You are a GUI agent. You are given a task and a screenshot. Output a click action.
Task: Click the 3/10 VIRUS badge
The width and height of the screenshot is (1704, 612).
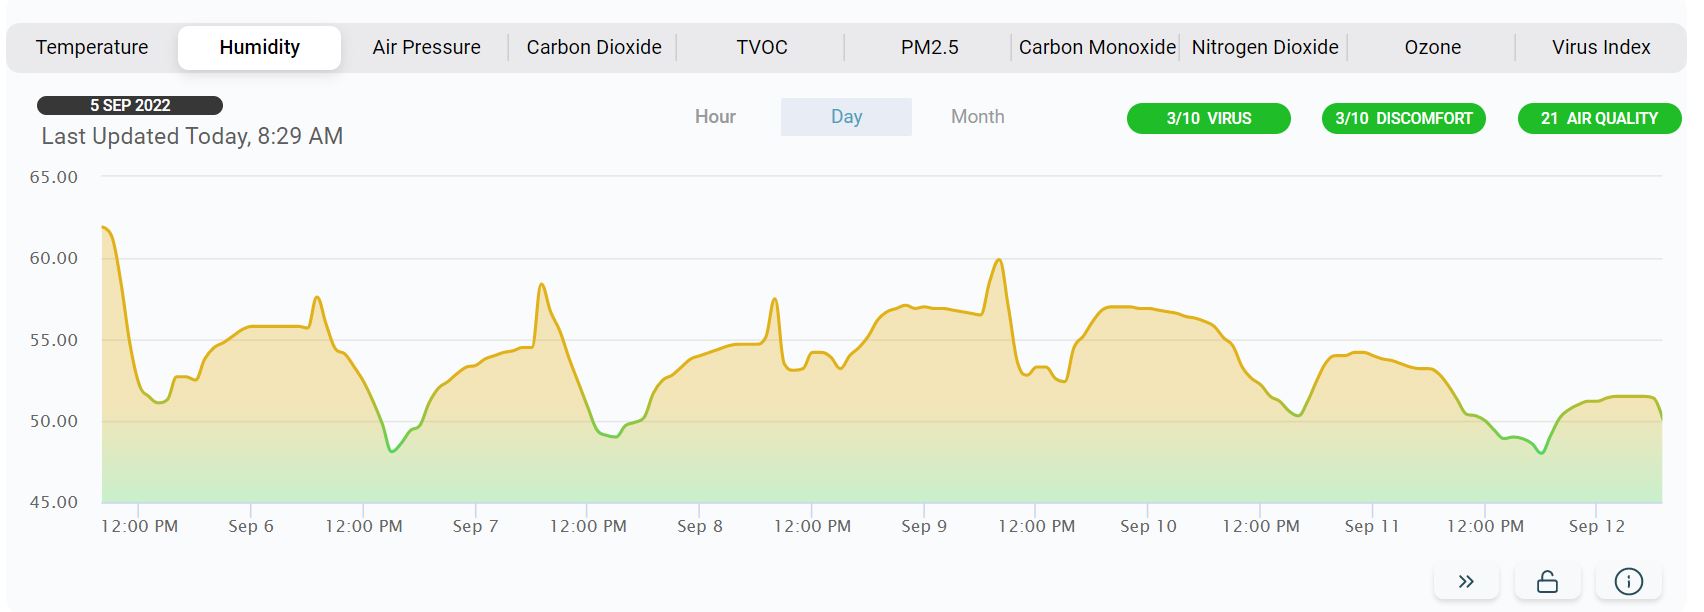pyautogui.click(x=1208, y=118)
